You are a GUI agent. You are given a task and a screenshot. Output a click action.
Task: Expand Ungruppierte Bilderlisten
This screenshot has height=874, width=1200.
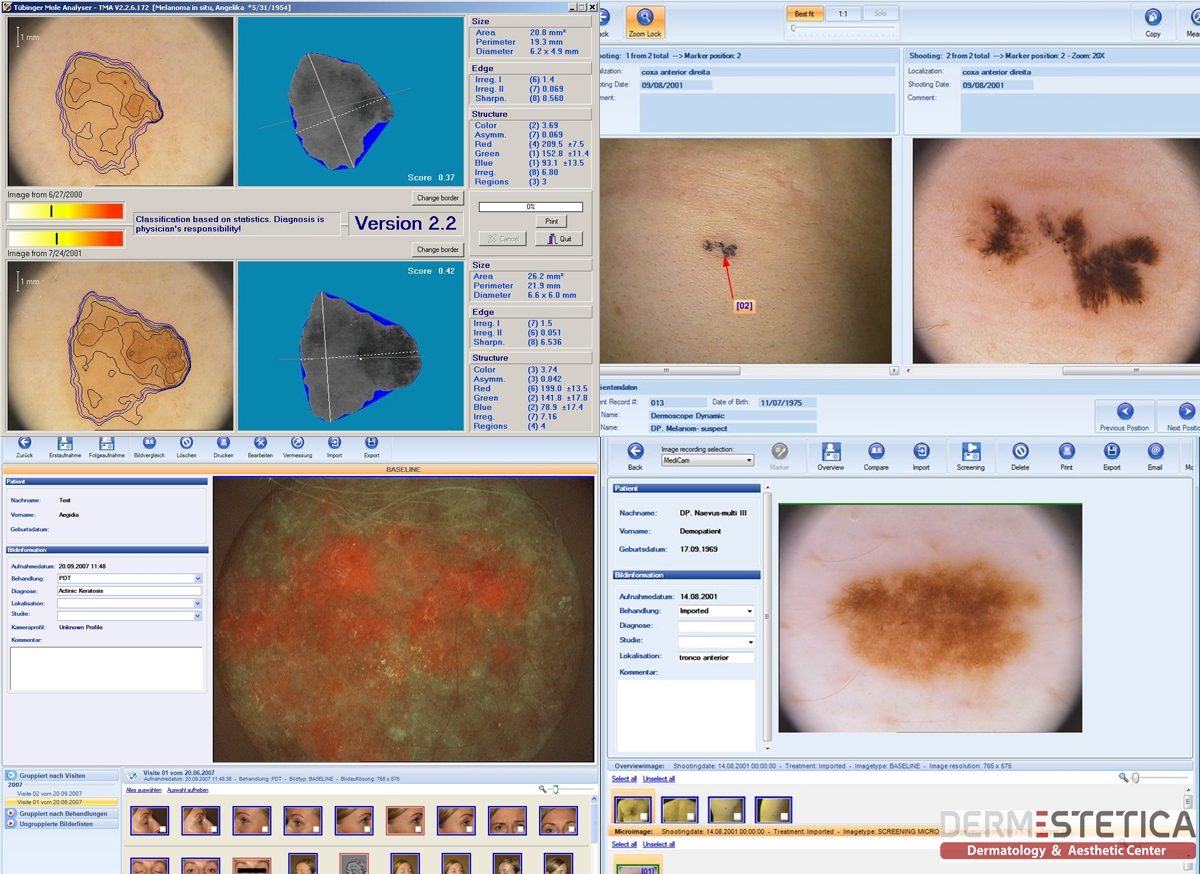pyautogui.click(x=11, y=823)
